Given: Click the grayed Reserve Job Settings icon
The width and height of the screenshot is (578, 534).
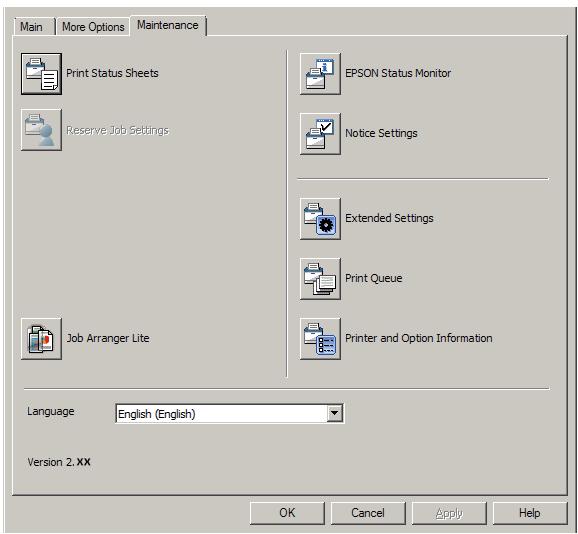Looking at the screenshot, I should pyautogui.click(x=41, y=130).
